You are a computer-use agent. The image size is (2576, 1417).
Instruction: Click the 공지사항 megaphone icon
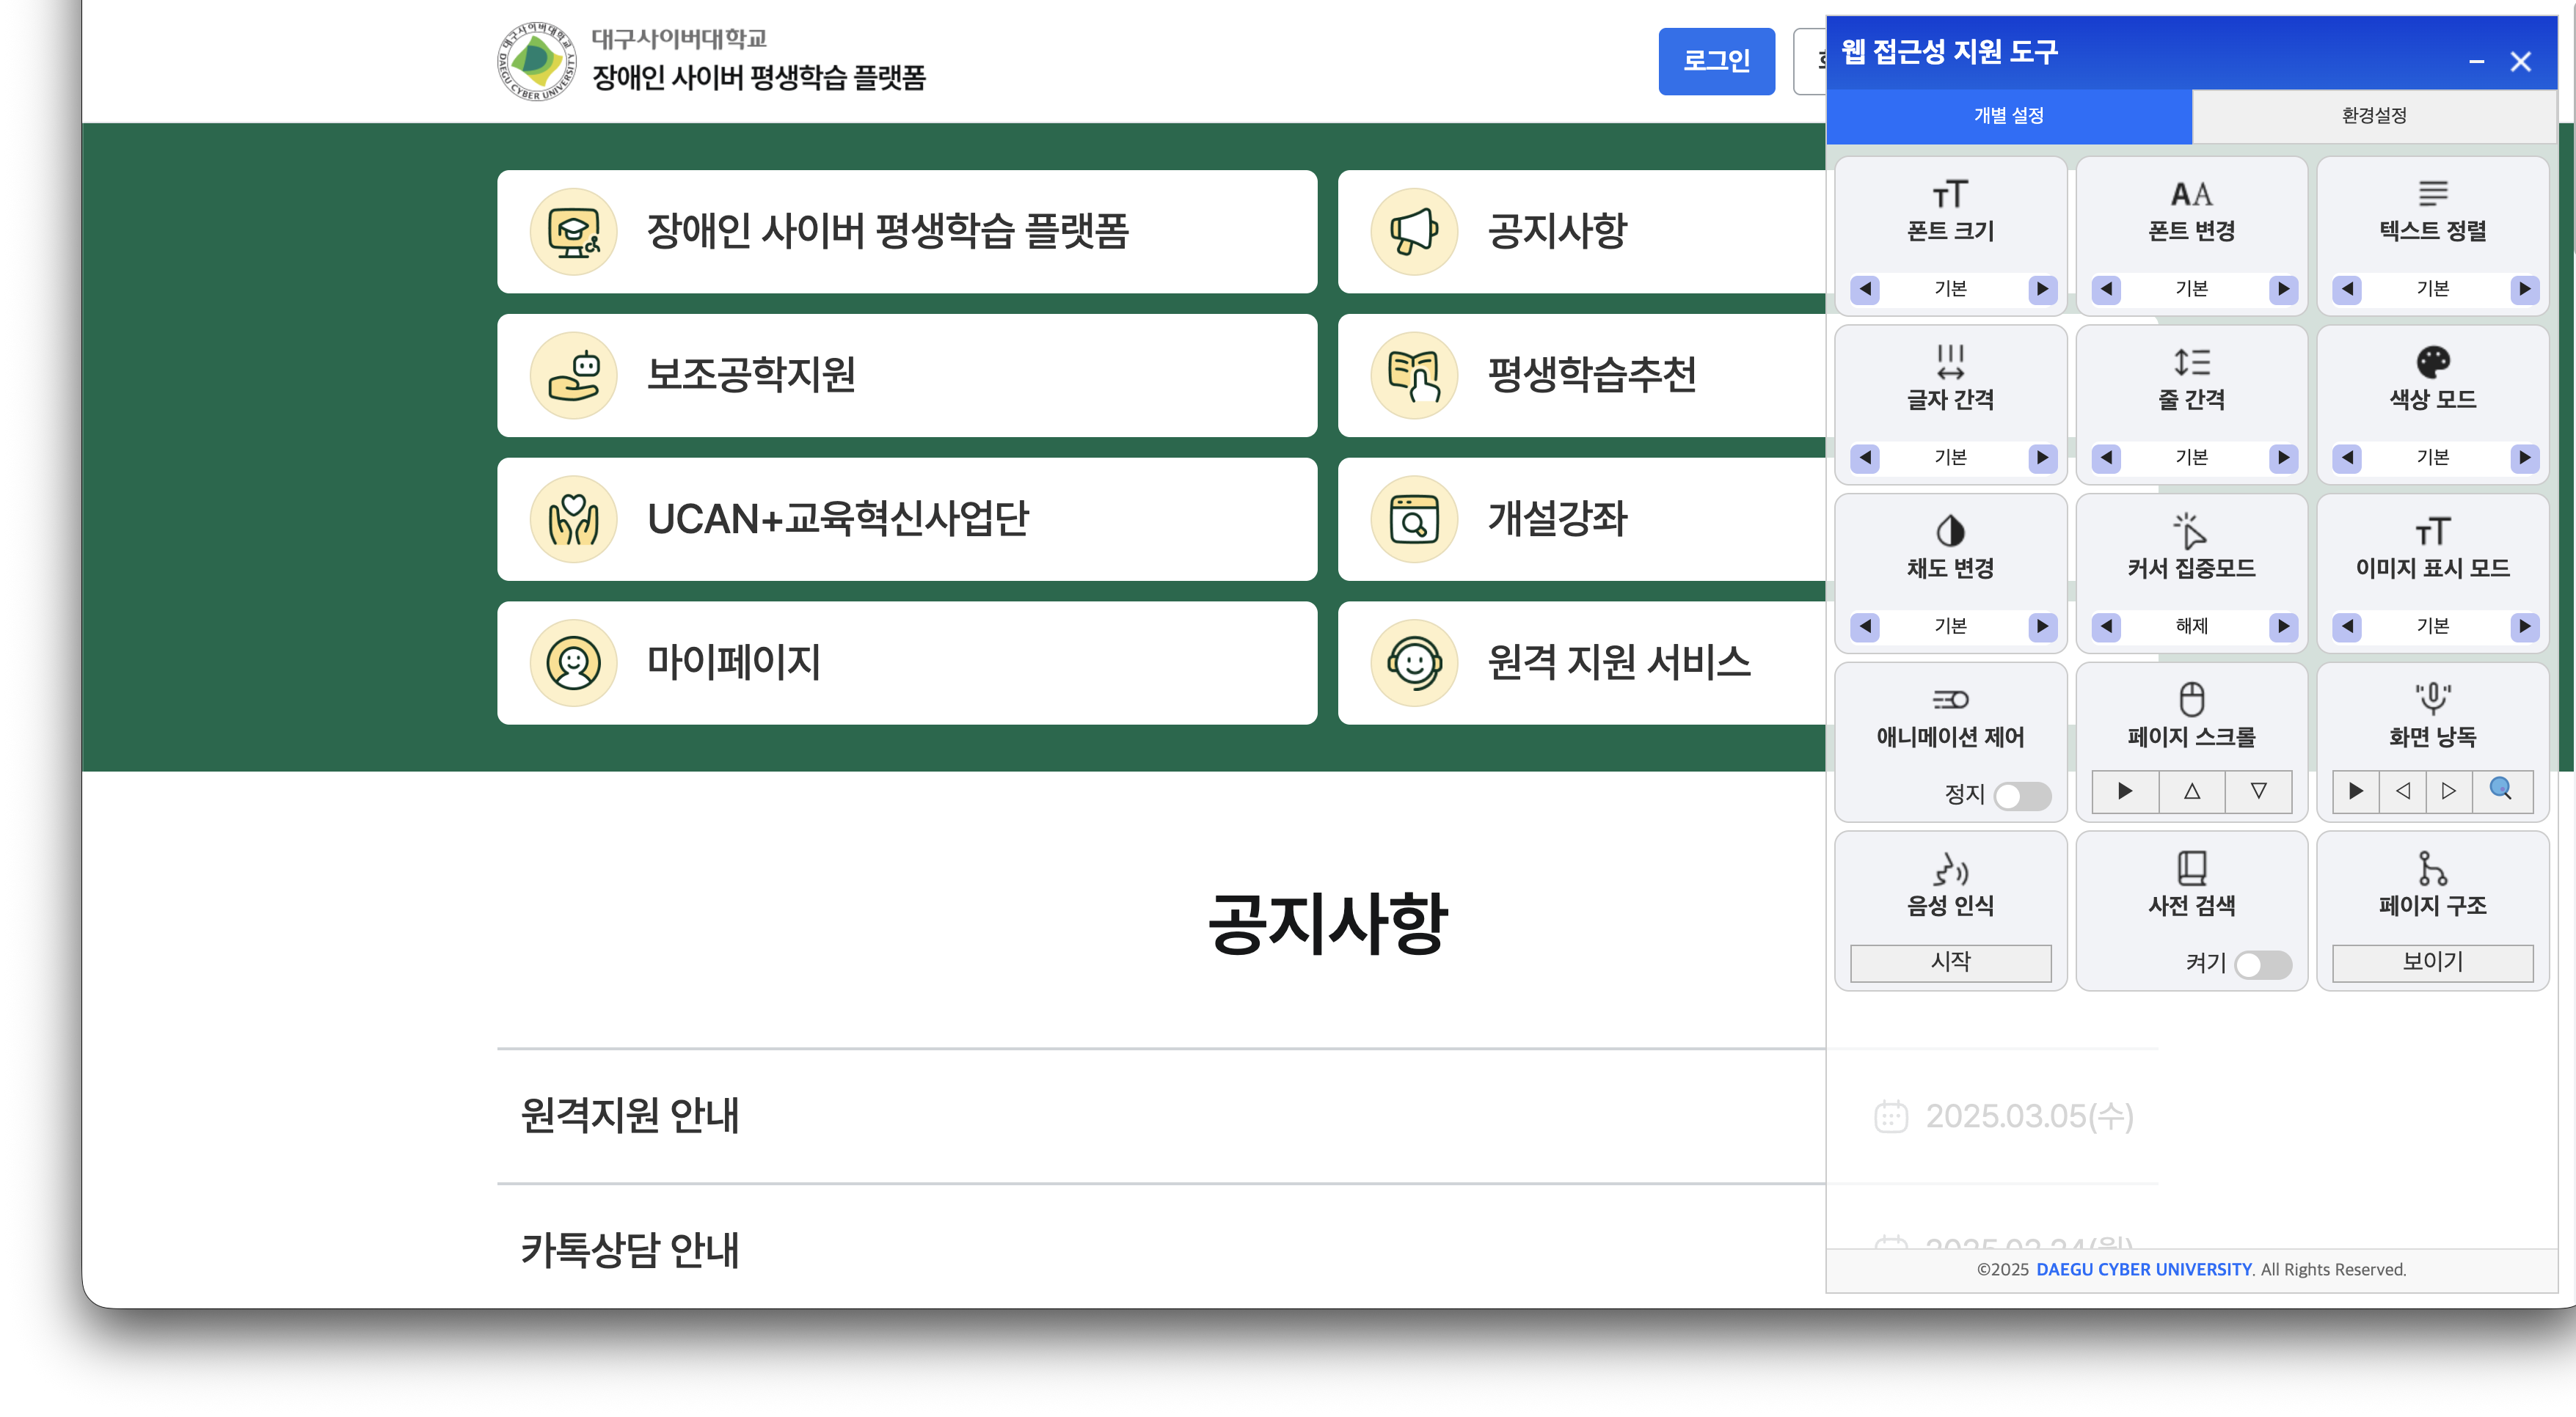(1412, 231)
